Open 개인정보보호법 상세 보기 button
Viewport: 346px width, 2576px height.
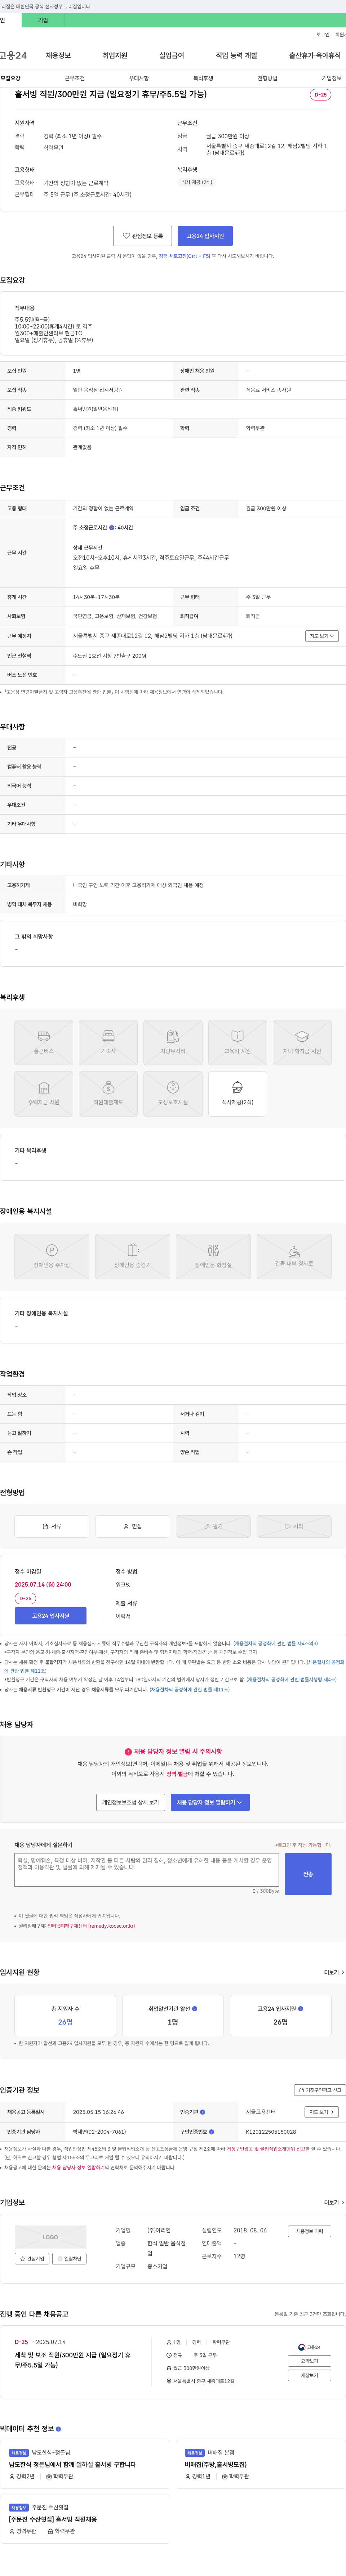coord(131,1802)
